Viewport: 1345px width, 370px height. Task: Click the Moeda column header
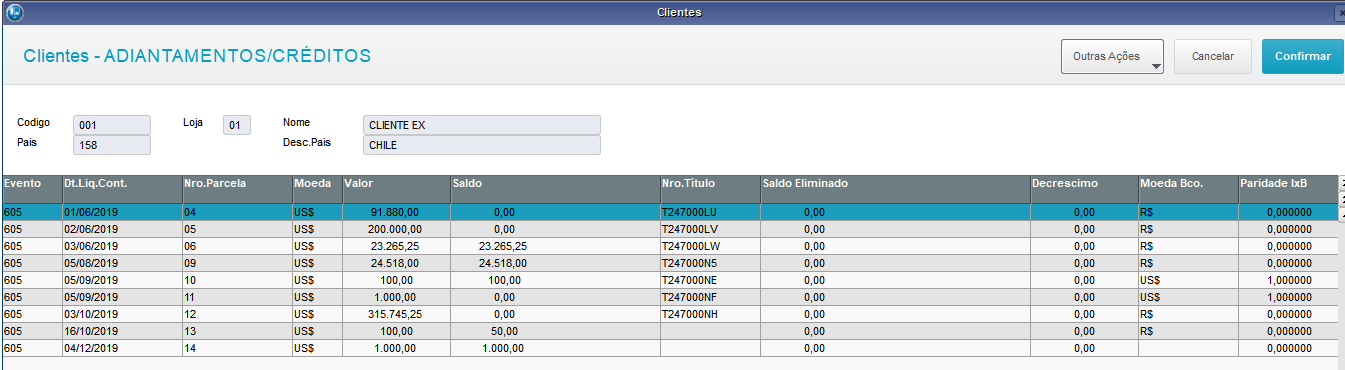click(x=317, y=190)
